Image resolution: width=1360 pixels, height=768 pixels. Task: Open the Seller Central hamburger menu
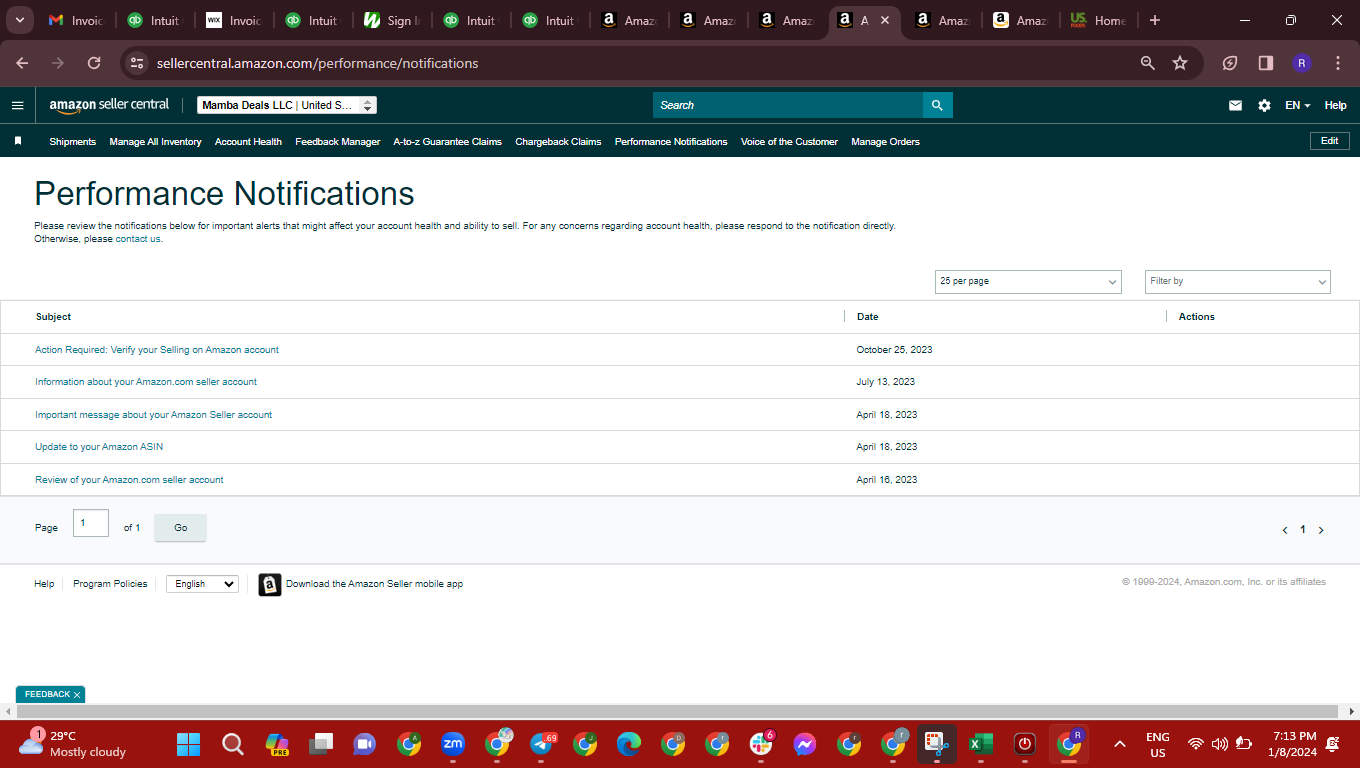(17, 105)
